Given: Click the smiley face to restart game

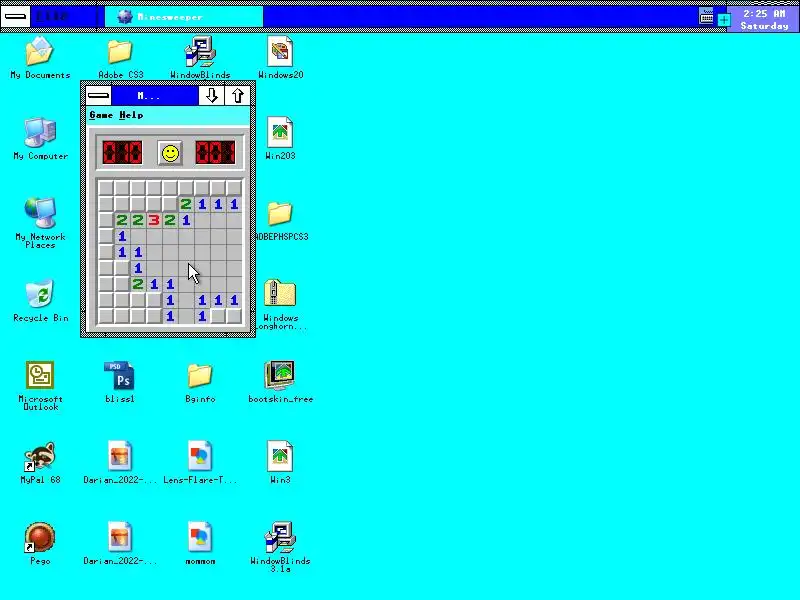Looking at the screenshot, I should pos(170,153).
